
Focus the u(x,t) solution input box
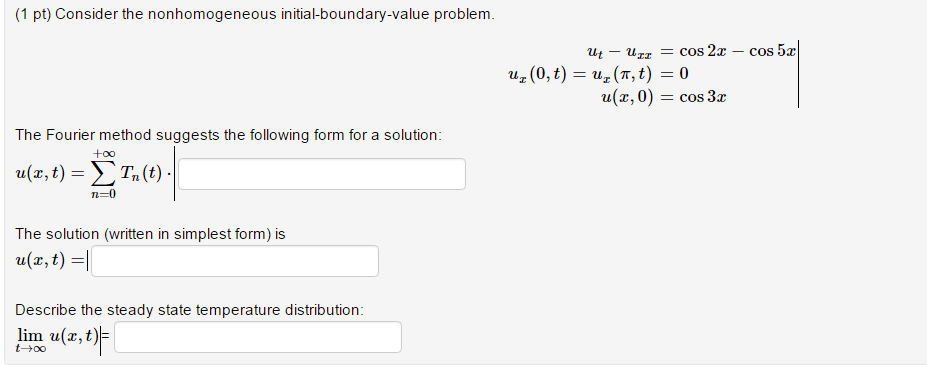(235, 261)
